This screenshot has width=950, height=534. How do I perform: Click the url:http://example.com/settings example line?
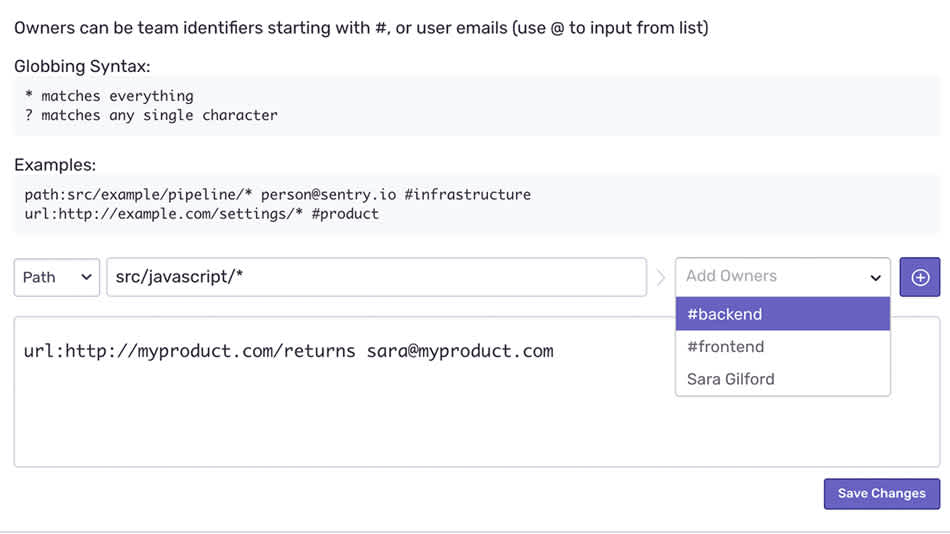point(201,213)
